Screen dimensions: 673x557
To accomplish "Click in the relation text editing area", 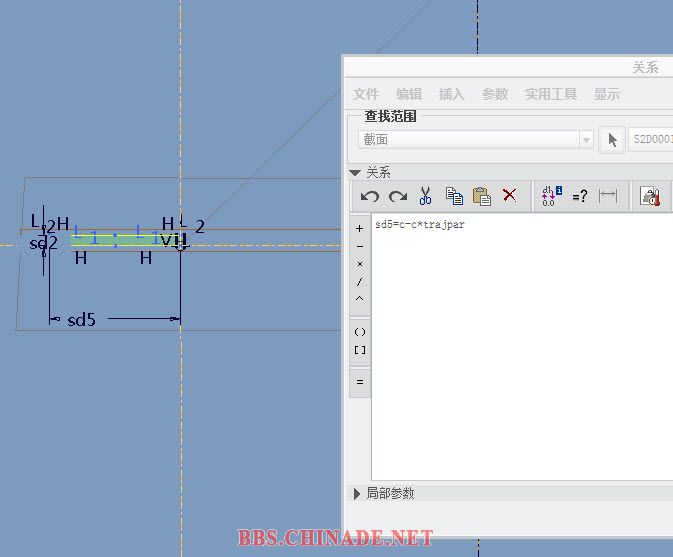I will (520, 350).
